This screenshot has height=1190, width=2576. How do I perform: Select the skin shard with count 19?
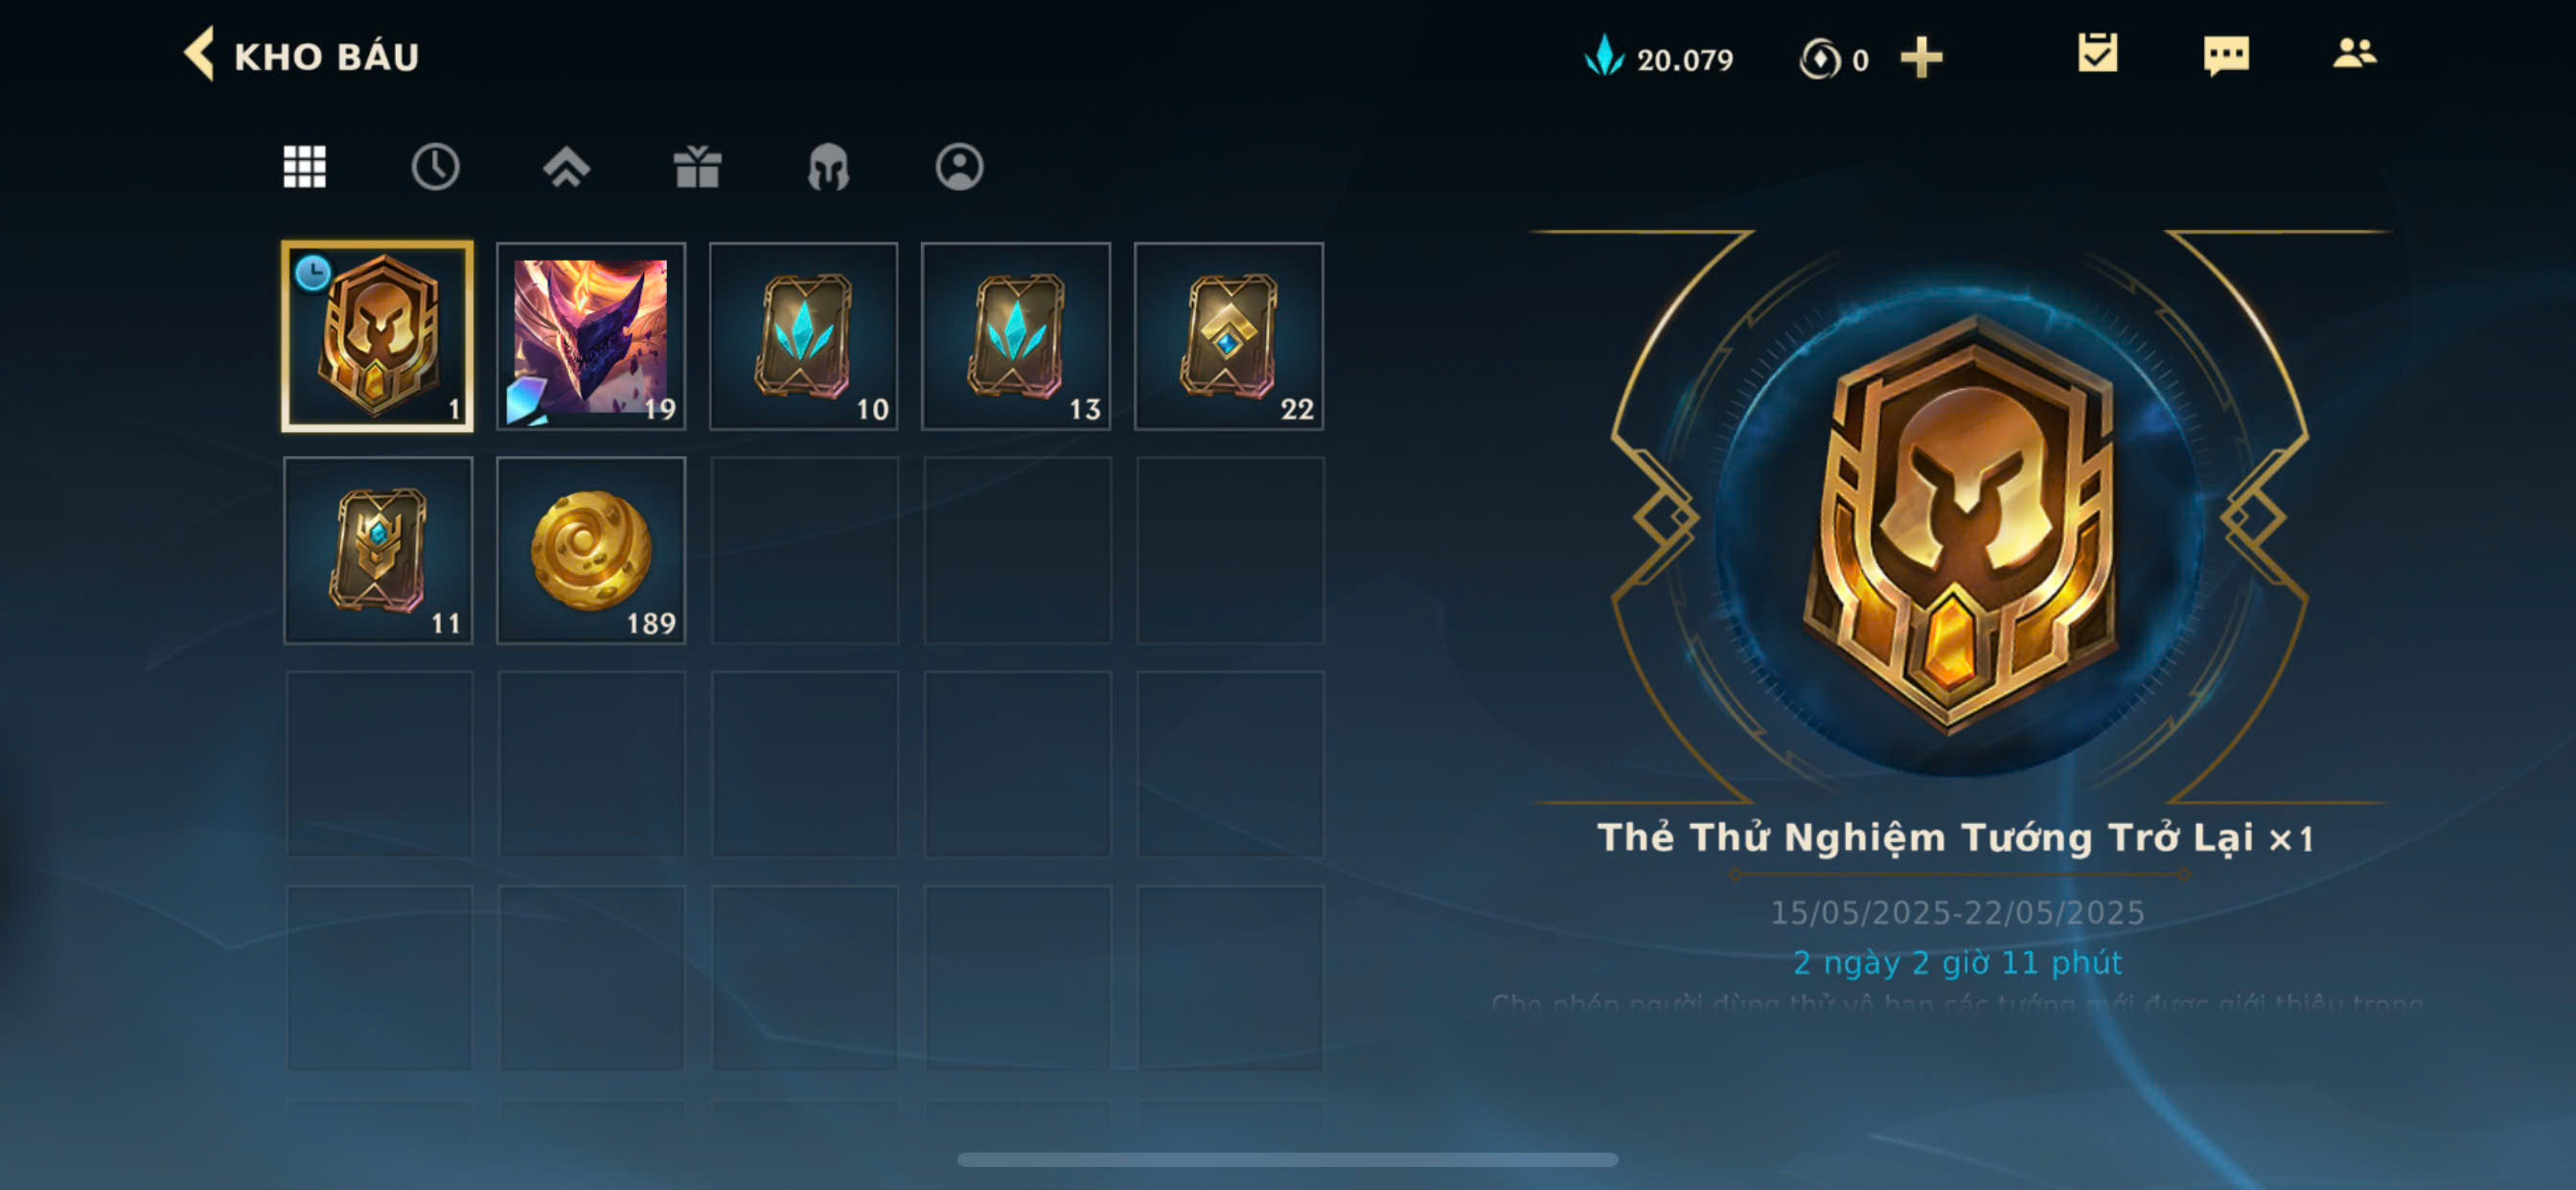coord(591,337)
